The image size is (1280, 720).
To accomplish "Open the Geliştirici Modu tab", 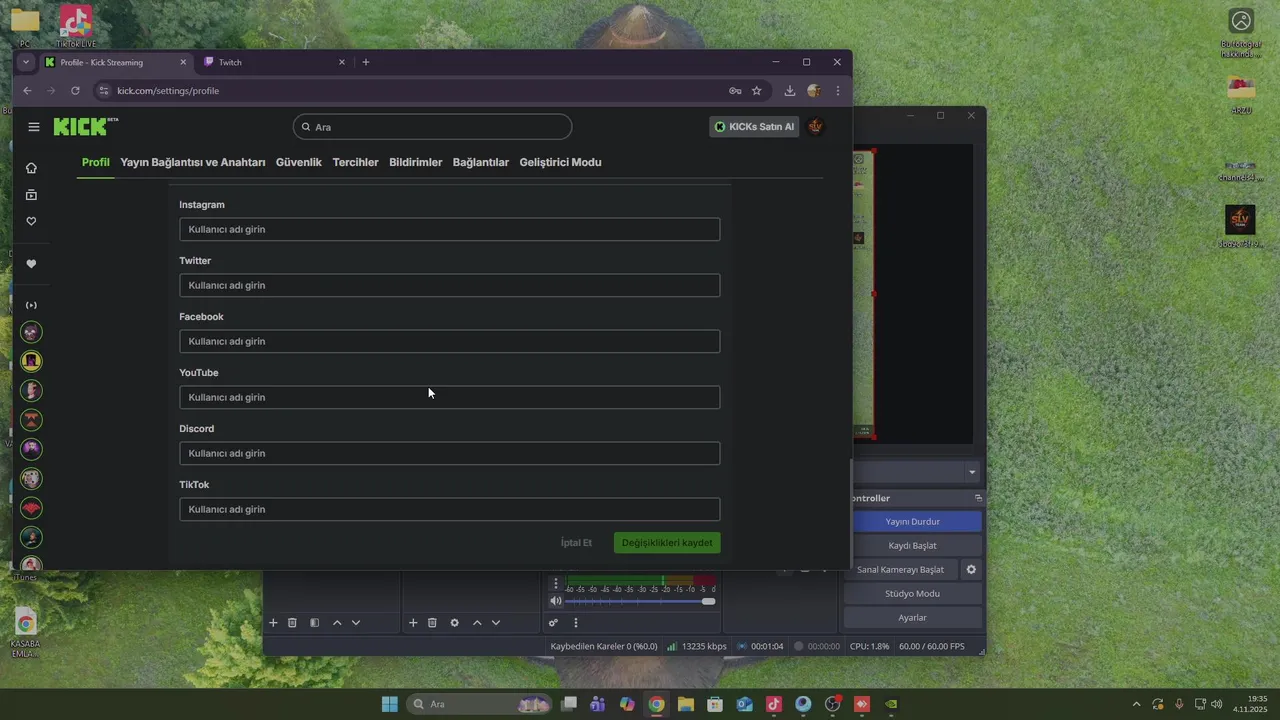I will click(x=561, y=162).
